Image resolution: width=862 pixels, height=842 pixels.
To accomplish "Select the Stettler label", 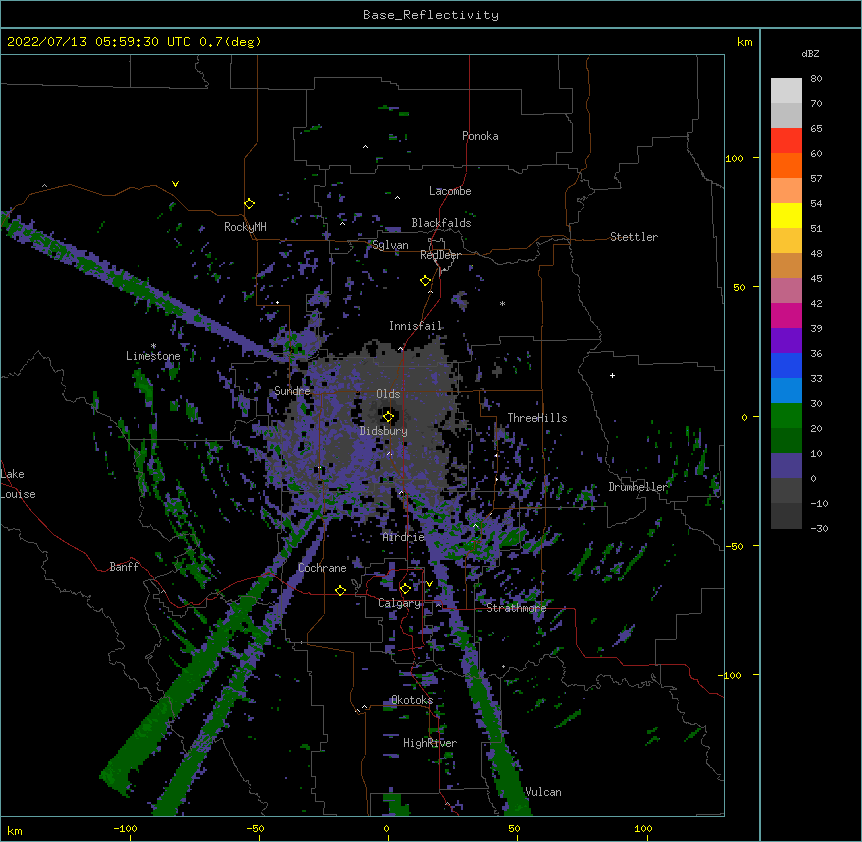I will pyautogui.click(x=634, y=237).
